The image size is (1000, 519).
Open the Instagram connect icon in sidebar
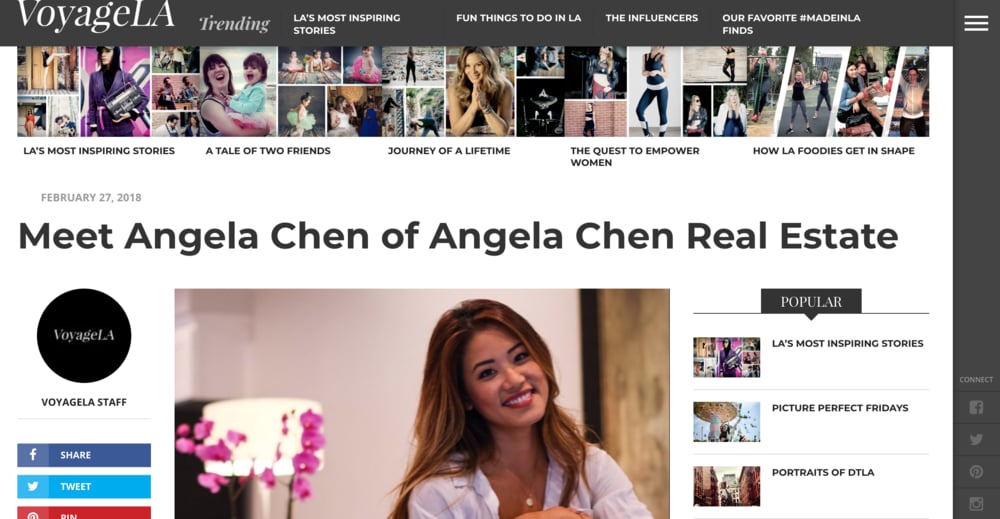[x=976, y=504]
